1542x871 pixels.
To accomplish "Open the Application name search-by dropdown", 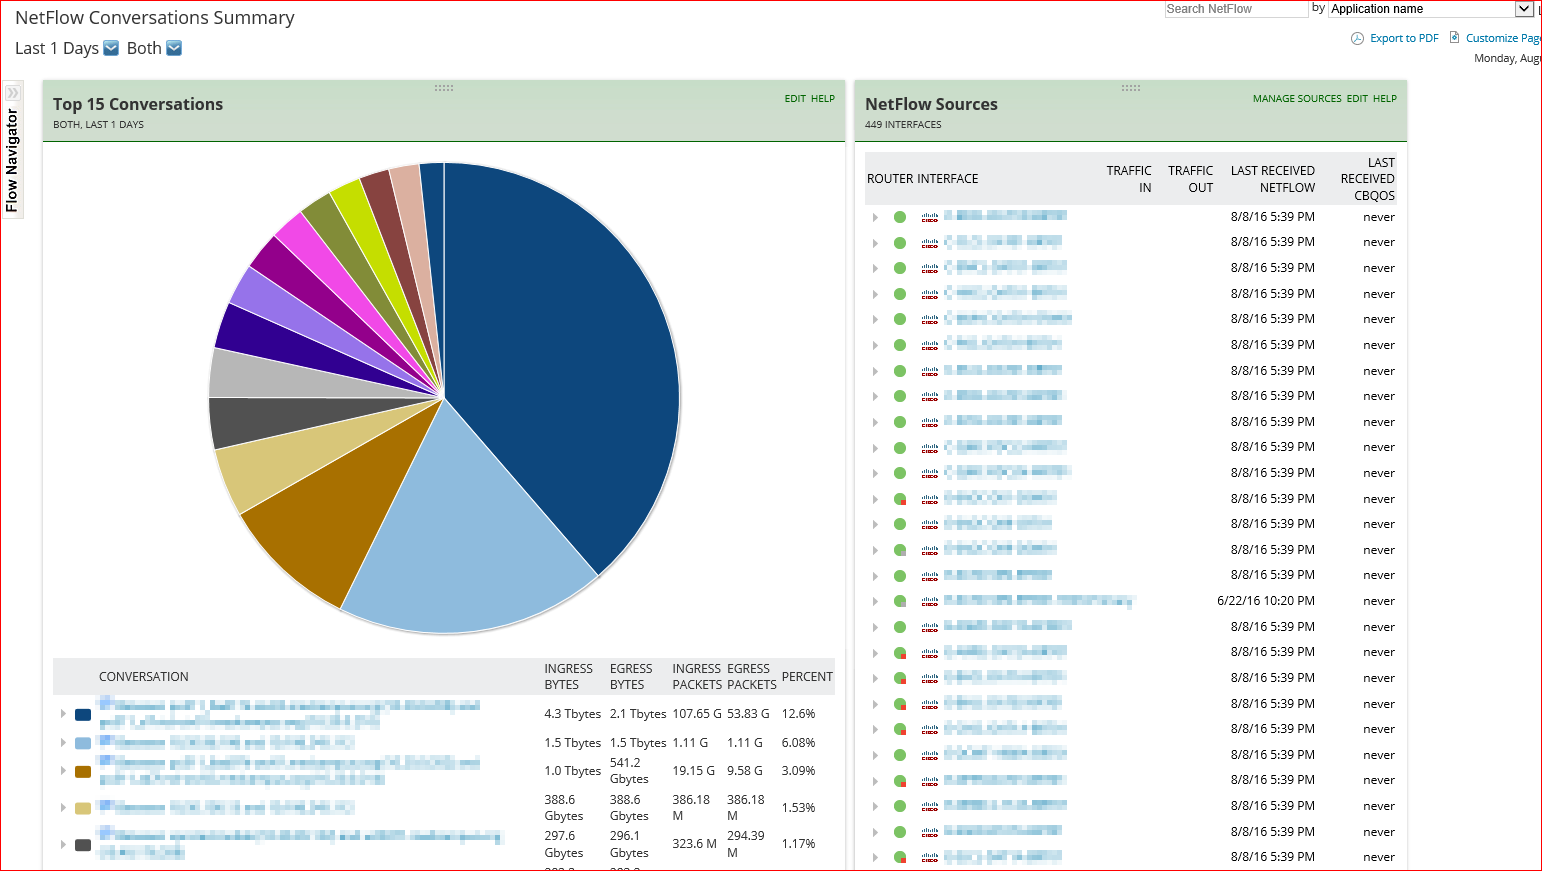I will [x=1431, y=9].
